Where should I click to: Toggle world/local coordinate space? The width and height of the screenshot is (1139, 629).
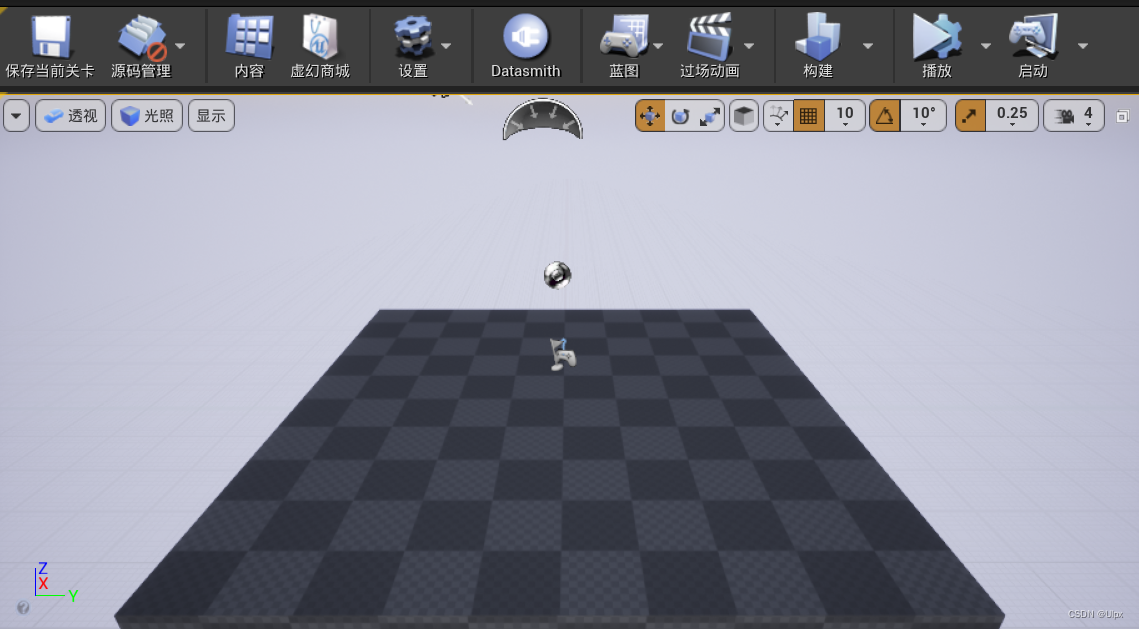(x=744, y=116)
